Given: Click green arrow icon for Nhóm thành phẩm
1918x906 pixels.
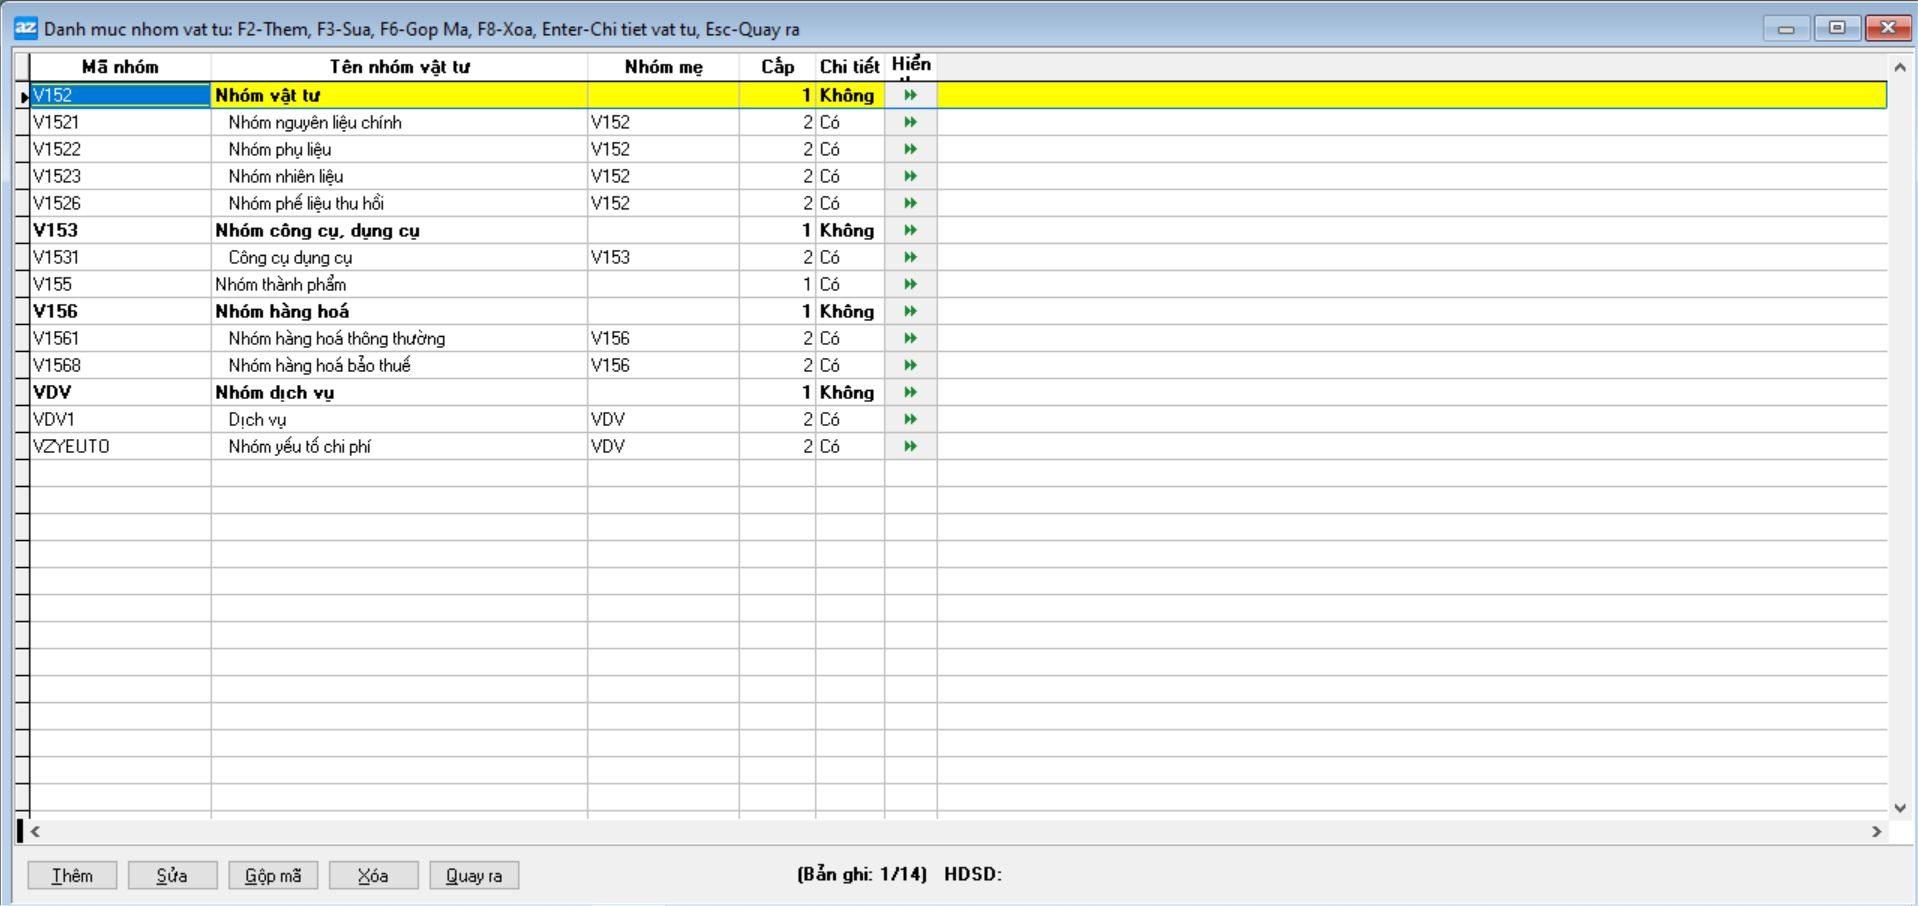Looking at the screenshot, I should 910,284.
